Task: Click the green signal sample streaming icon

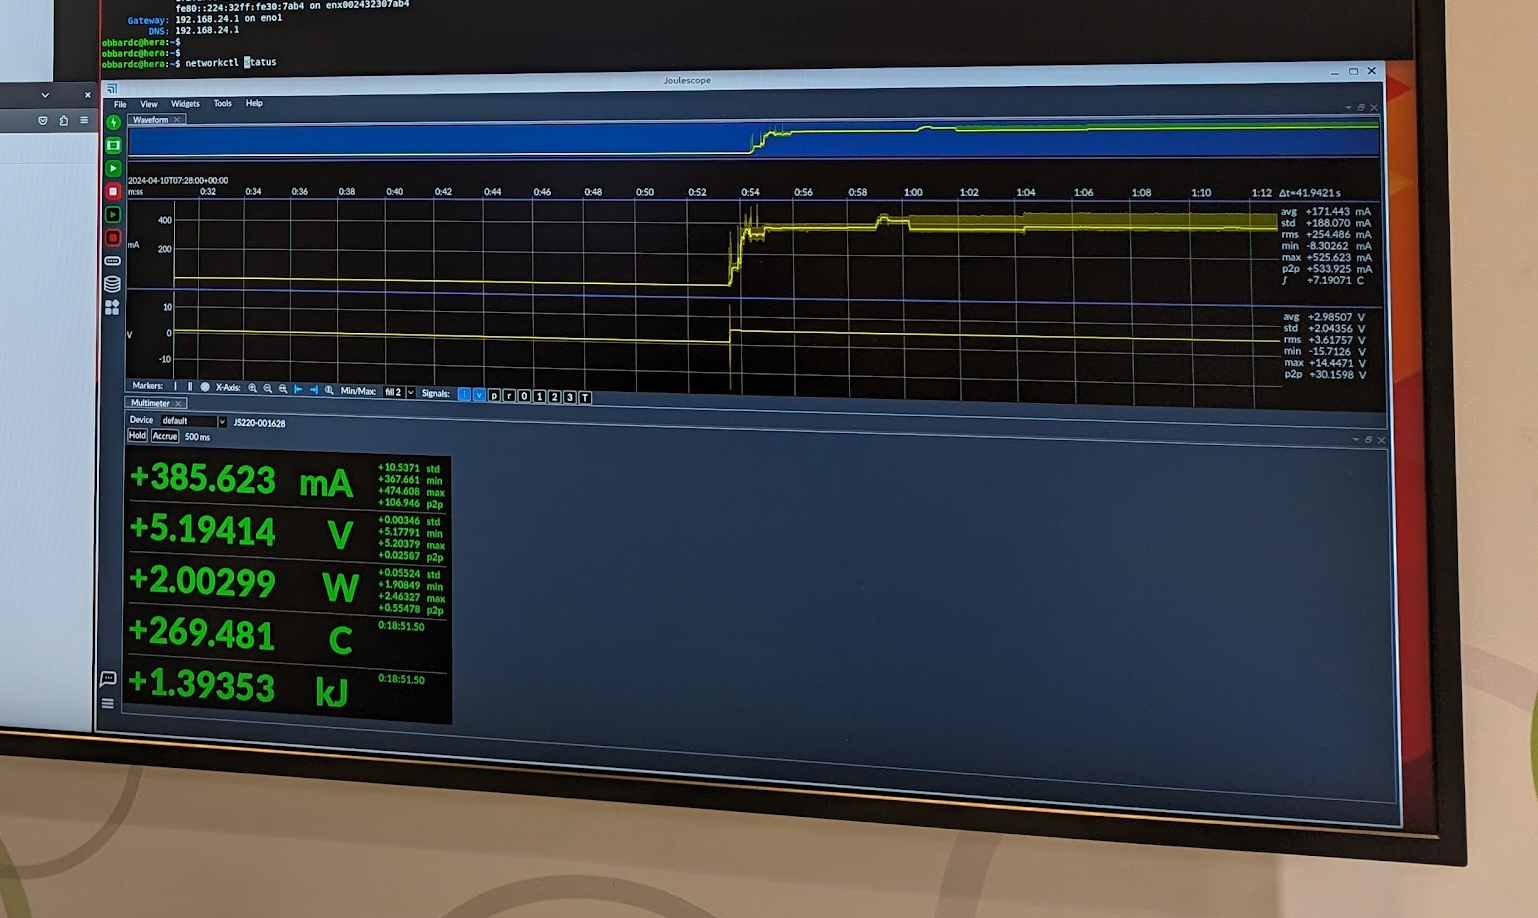Action: [113, 145]
